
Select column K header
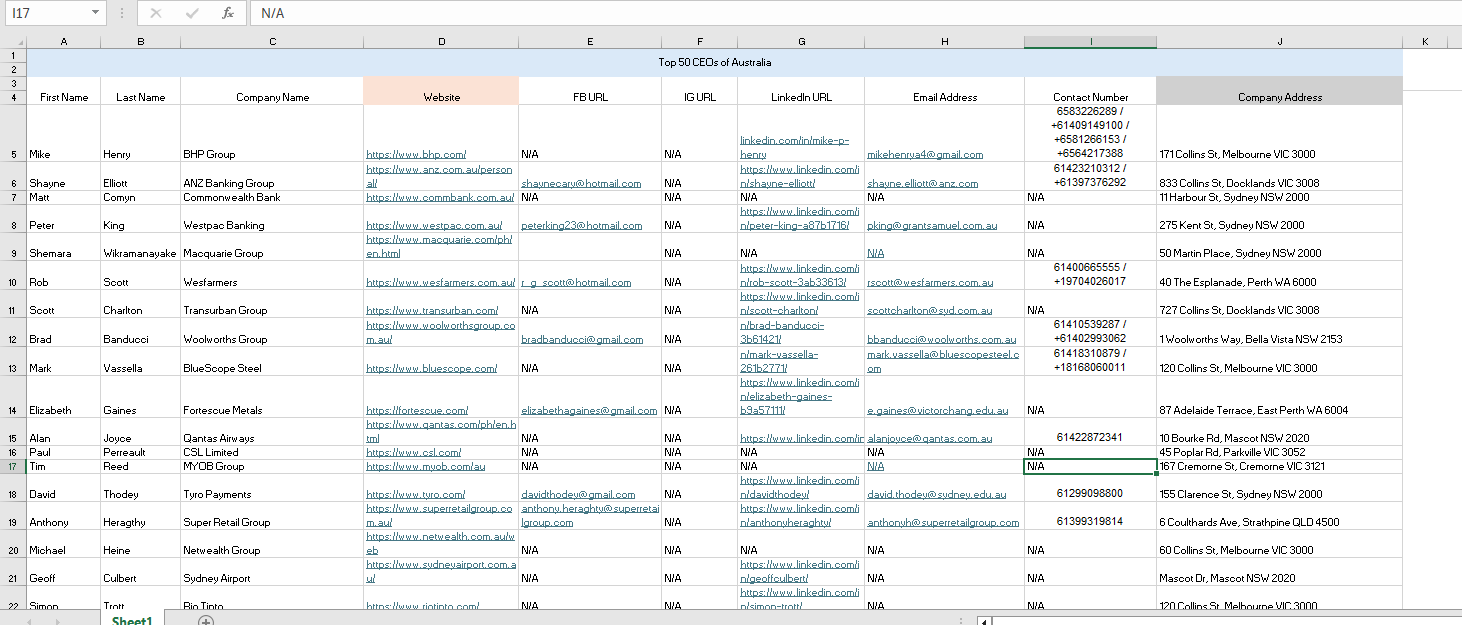(1425, 41)
